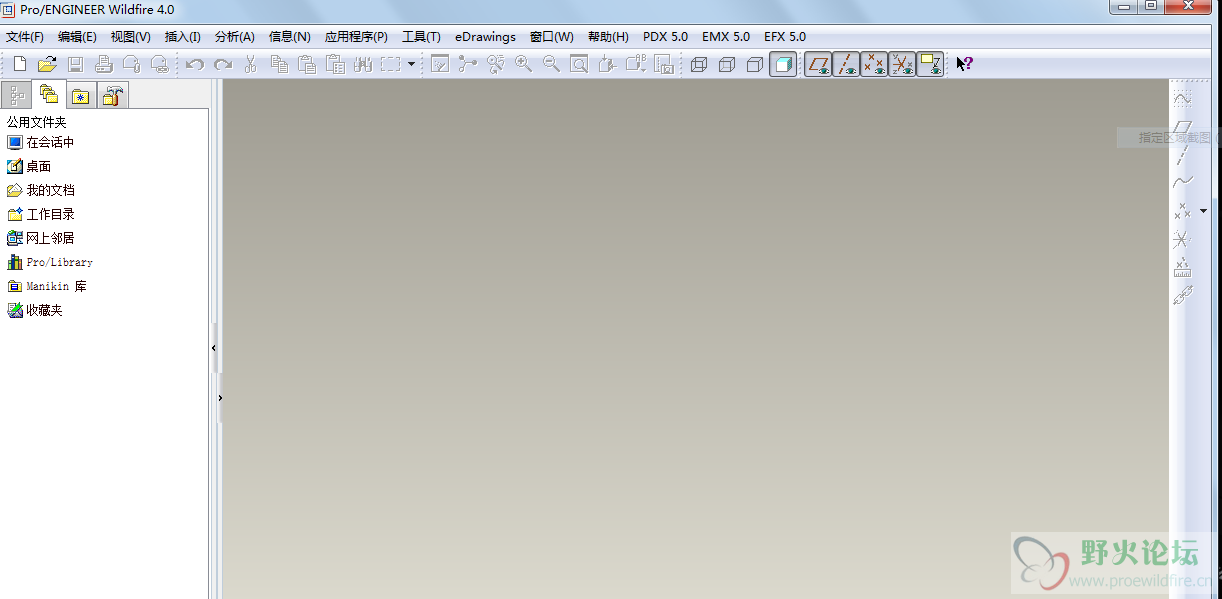Click the Copy icon in toolbar
The image size is (1222, 599).
pos(279,64)
